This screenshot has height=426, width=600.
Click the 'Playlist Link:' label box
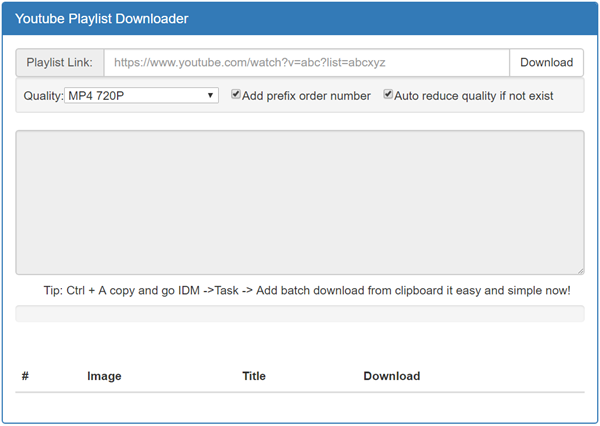(60, 62)
